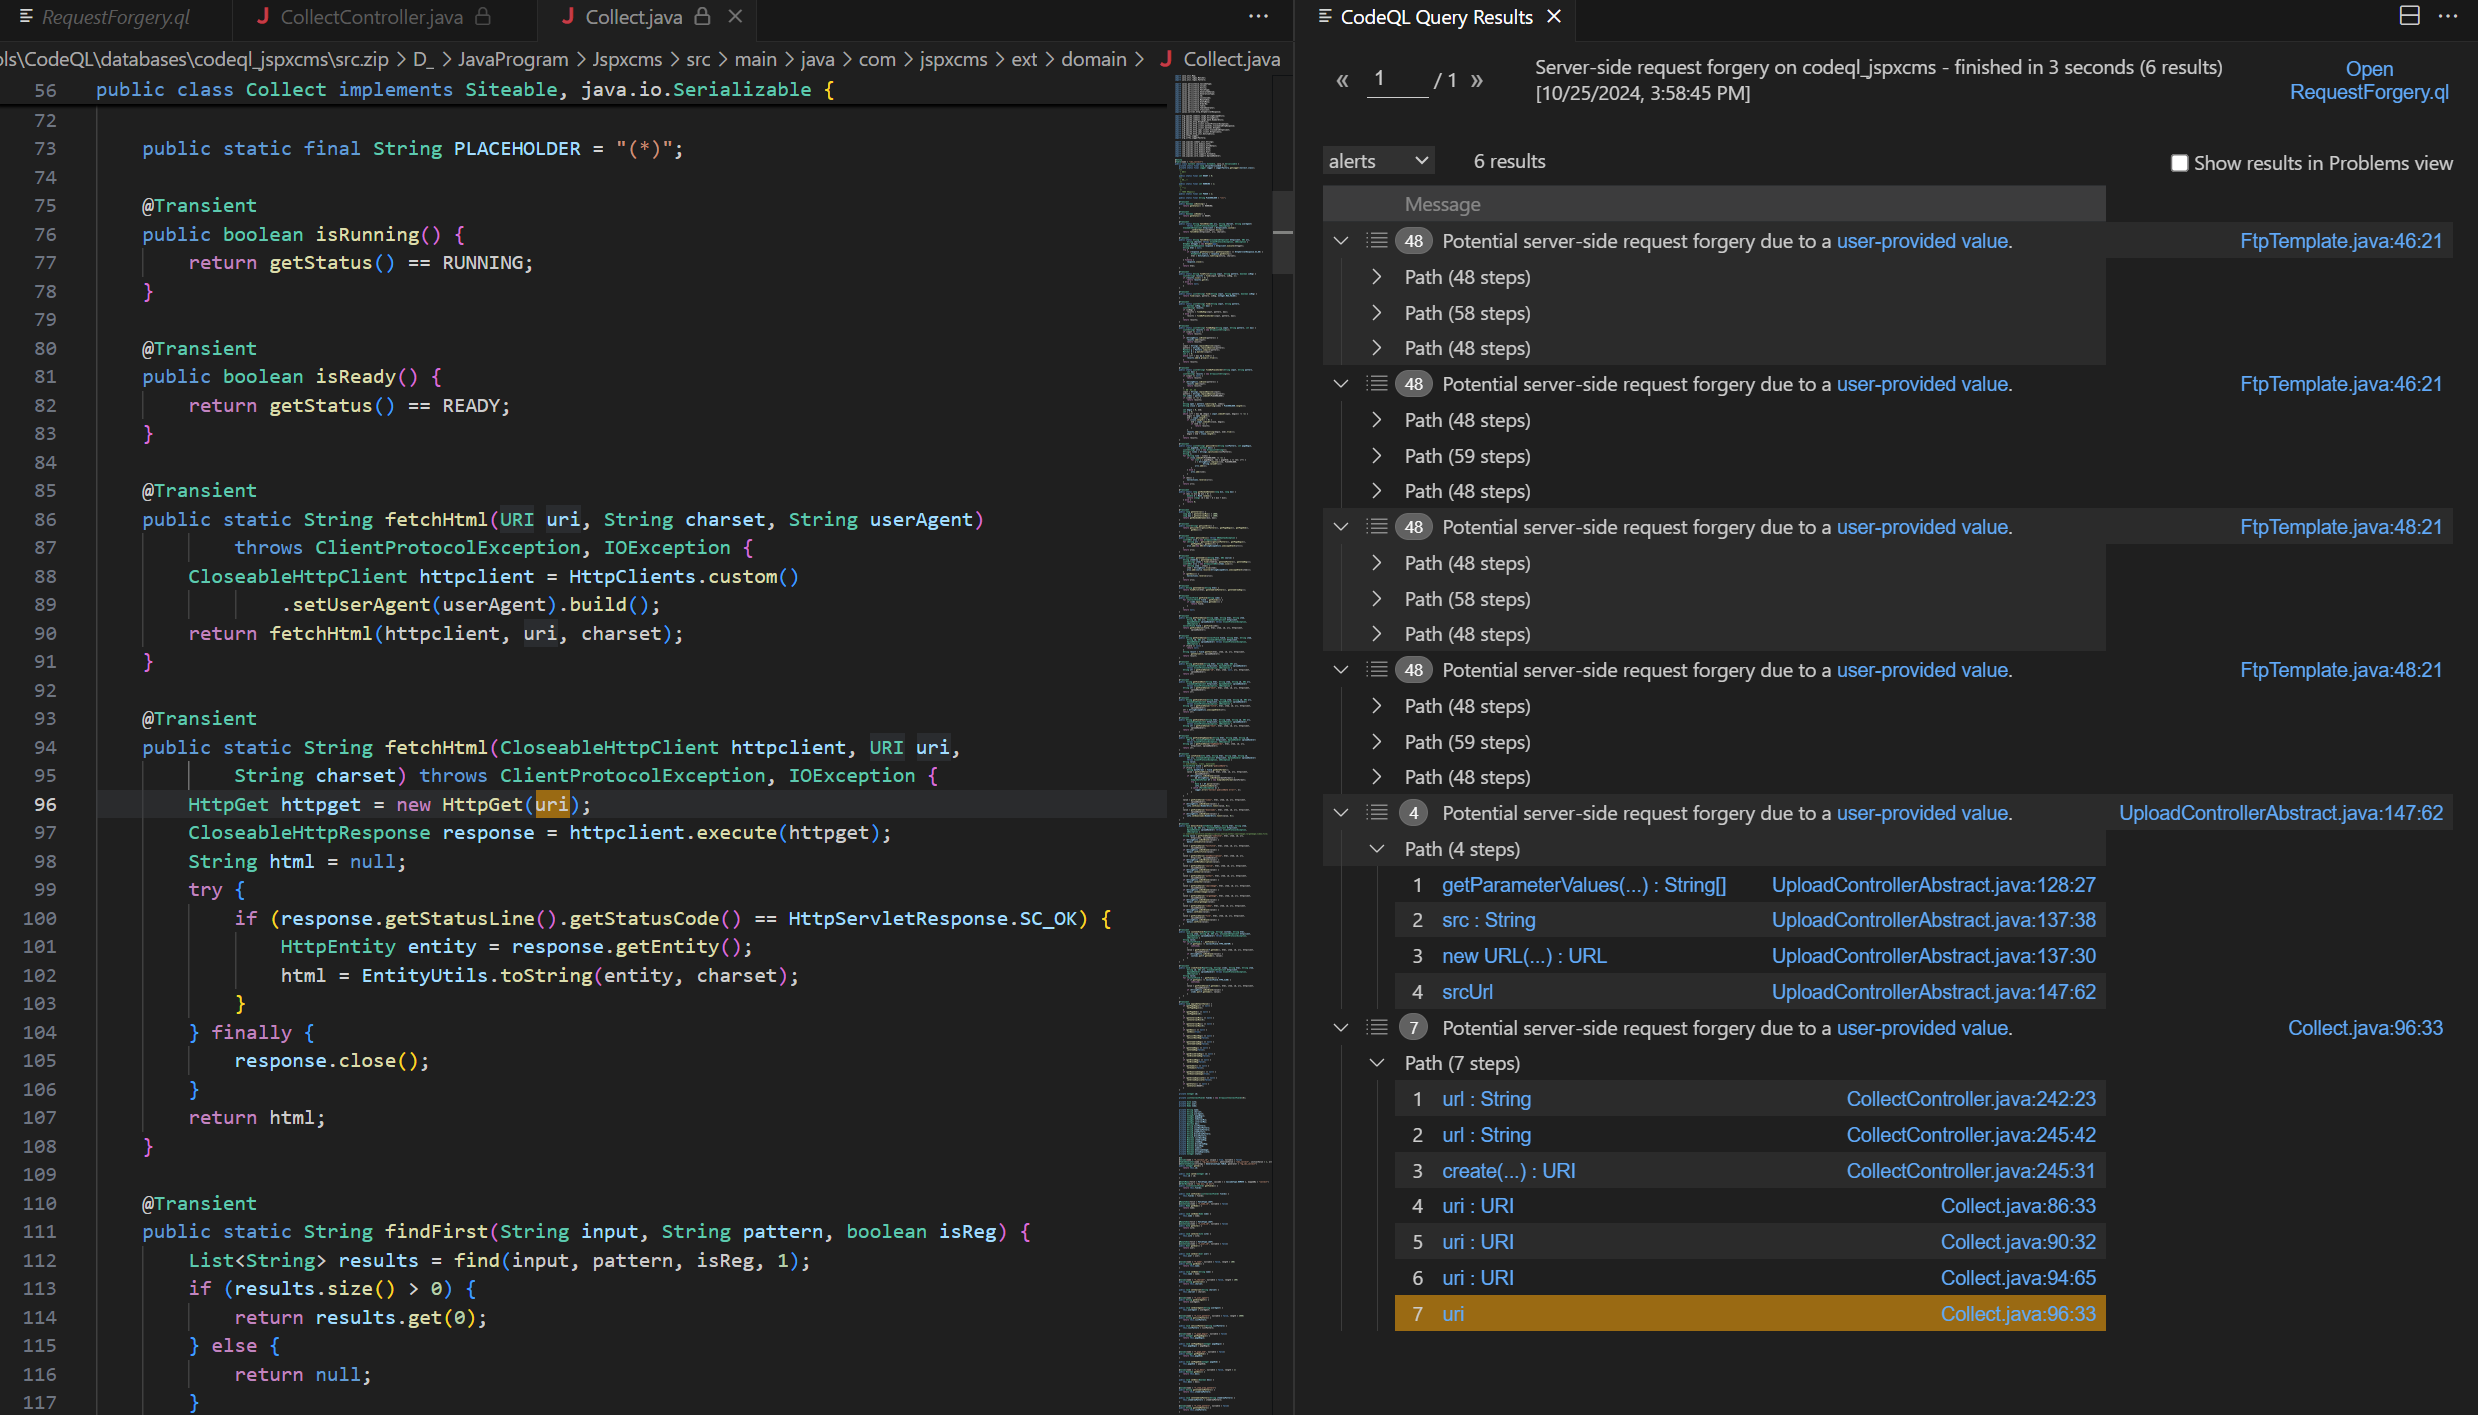The height and width of the screenshot is (1415, 2478).
Task: Collapse the Path (7 steps) entry
Action: [1377, 1063]
